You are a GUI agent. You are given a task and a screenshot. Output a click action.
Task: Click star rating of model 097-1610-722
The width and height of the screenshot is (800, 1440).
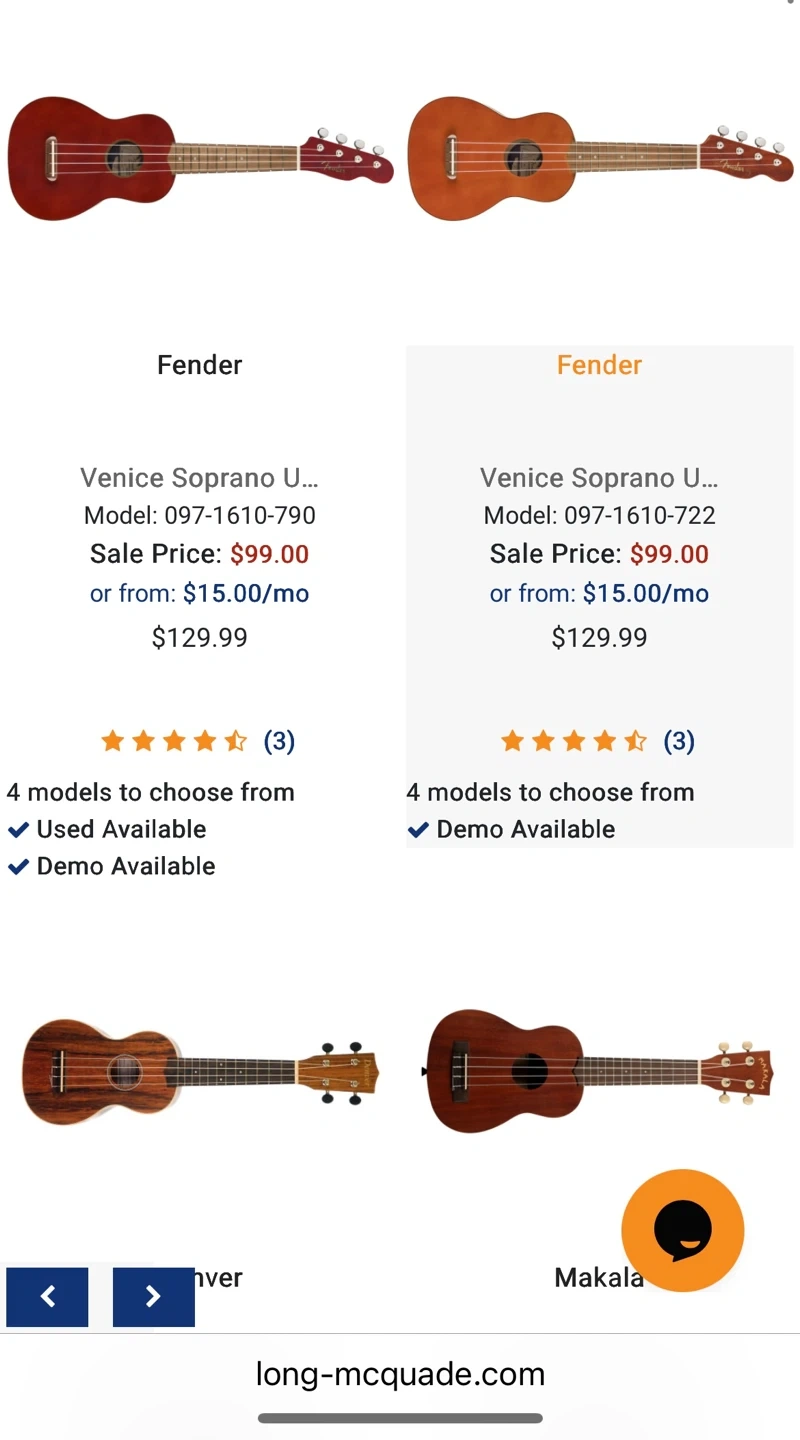click(x=573, y=741)
